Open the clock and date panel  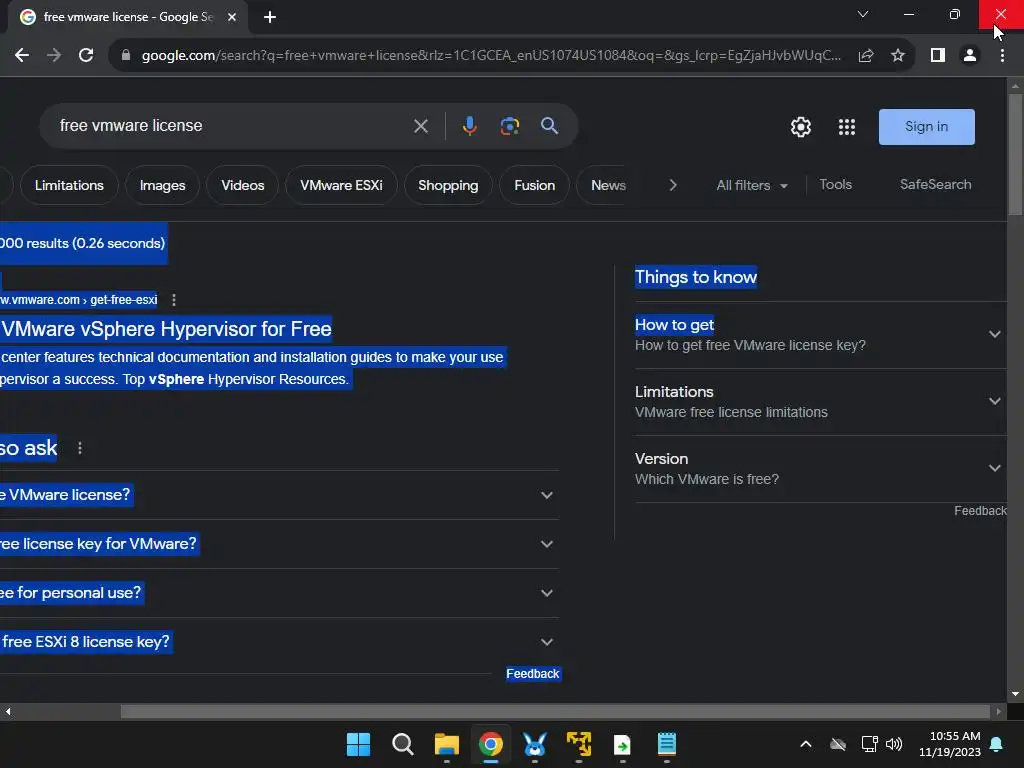950,744
